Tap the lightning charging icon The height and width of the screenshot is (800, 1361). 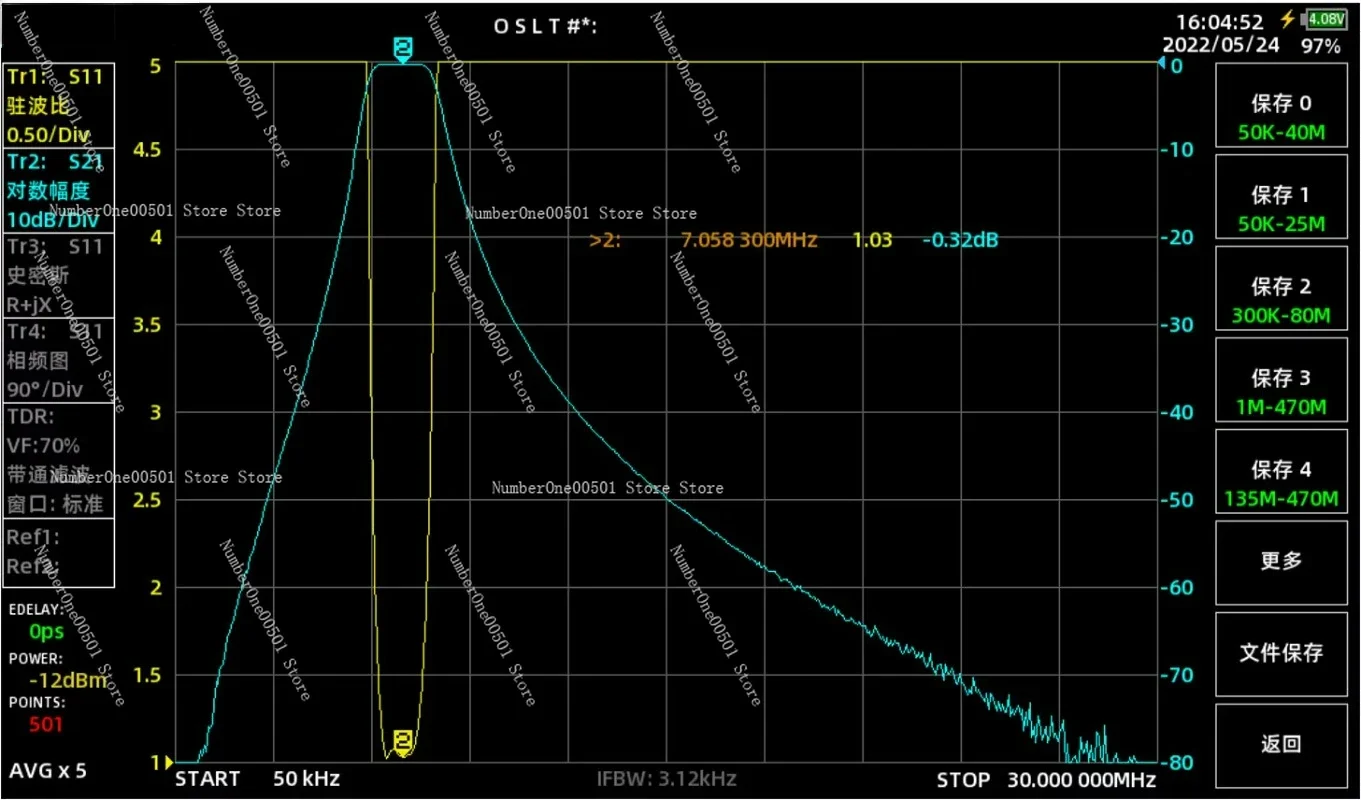(x=1287, y=20)
